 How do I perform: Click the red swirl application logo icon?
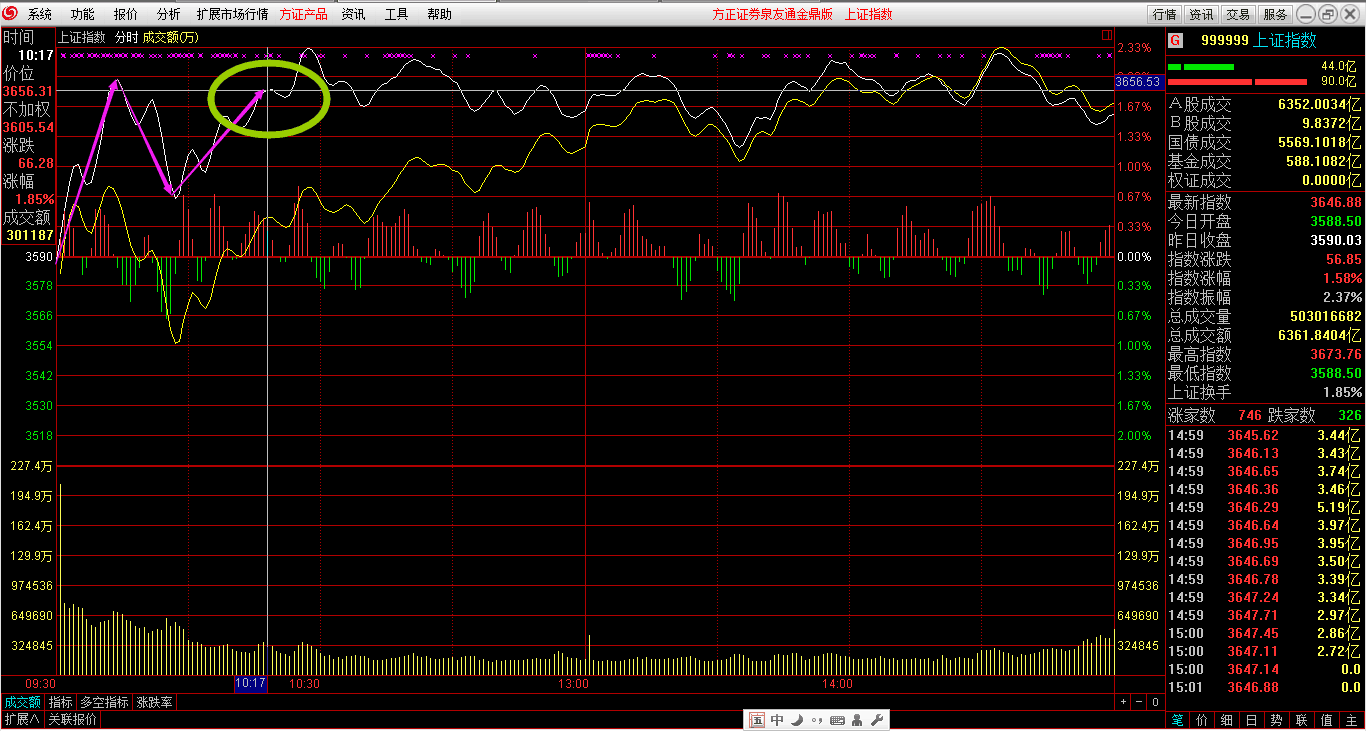click(10, 14)
